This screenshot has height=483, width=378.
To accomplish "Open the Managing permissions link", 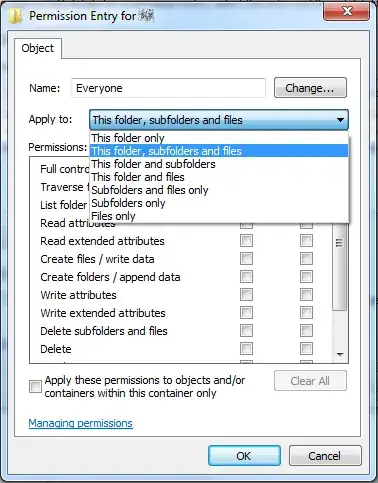I will pos(81,423).
